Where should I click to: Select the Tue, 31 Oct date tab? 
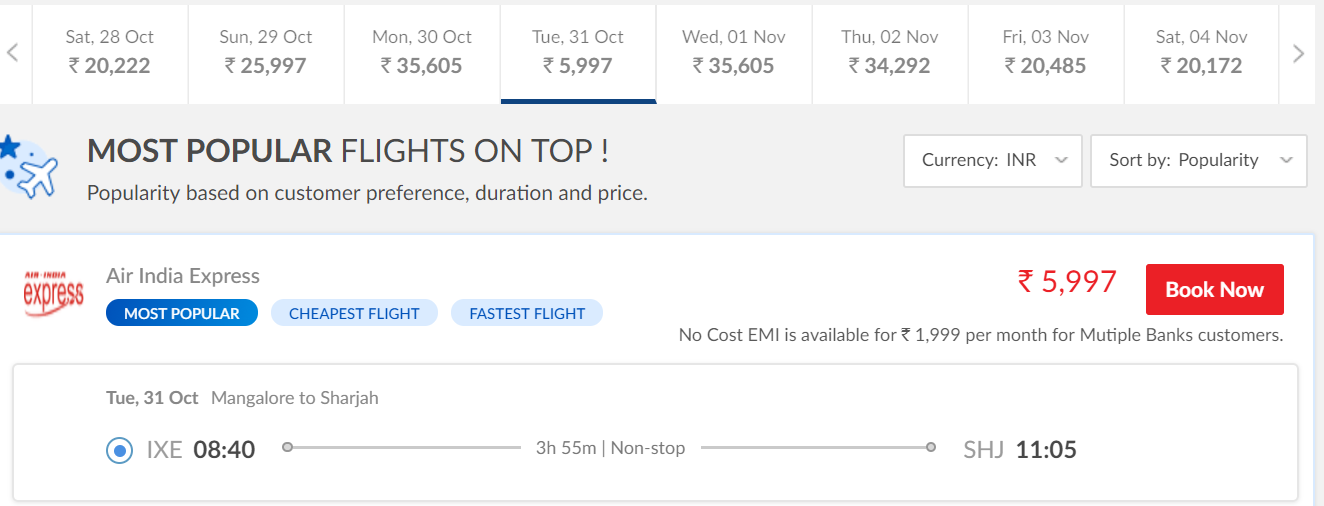(578, 52)
